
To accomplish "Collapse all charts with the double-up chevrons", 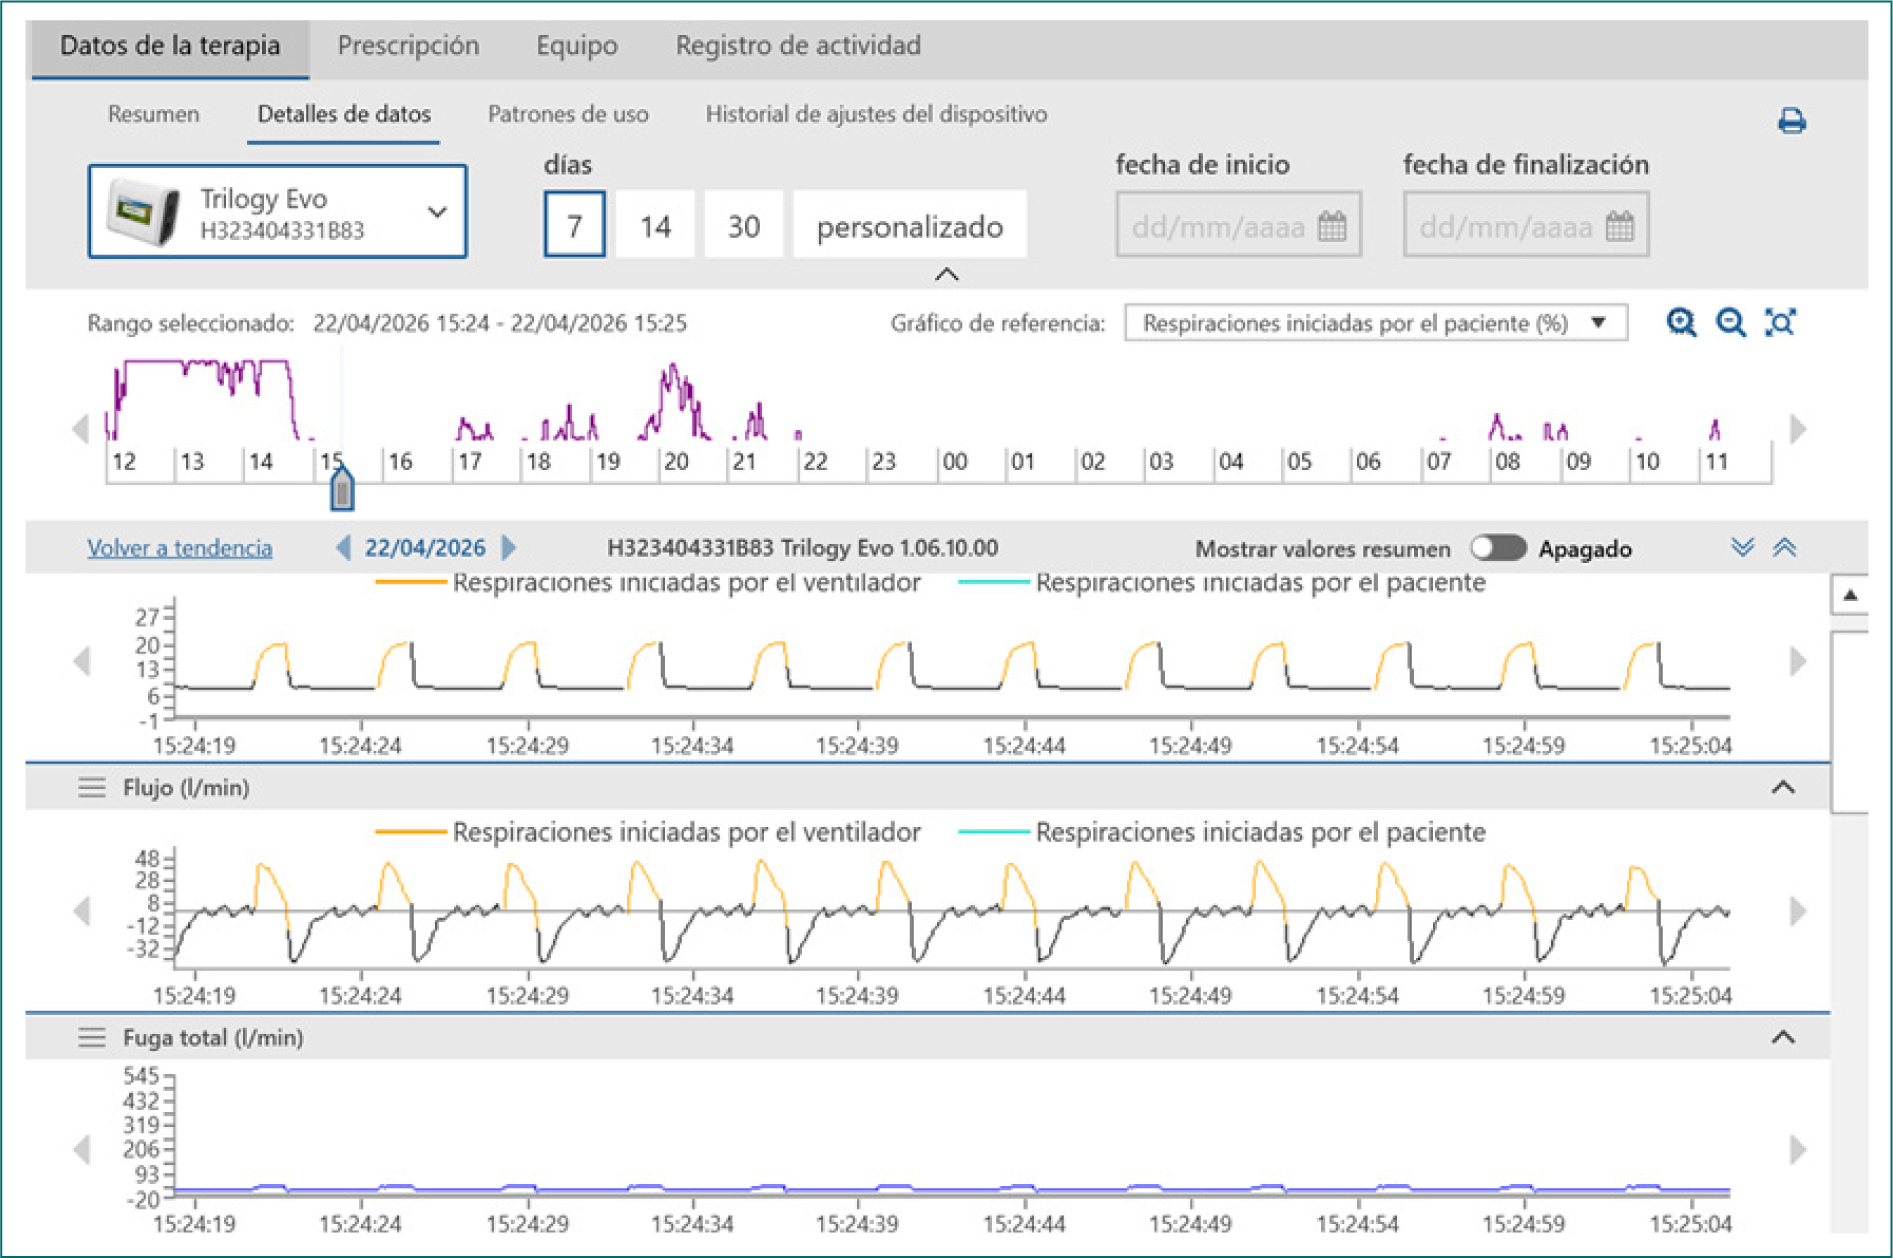I will pyautogui.click(x=1785, y=547).
